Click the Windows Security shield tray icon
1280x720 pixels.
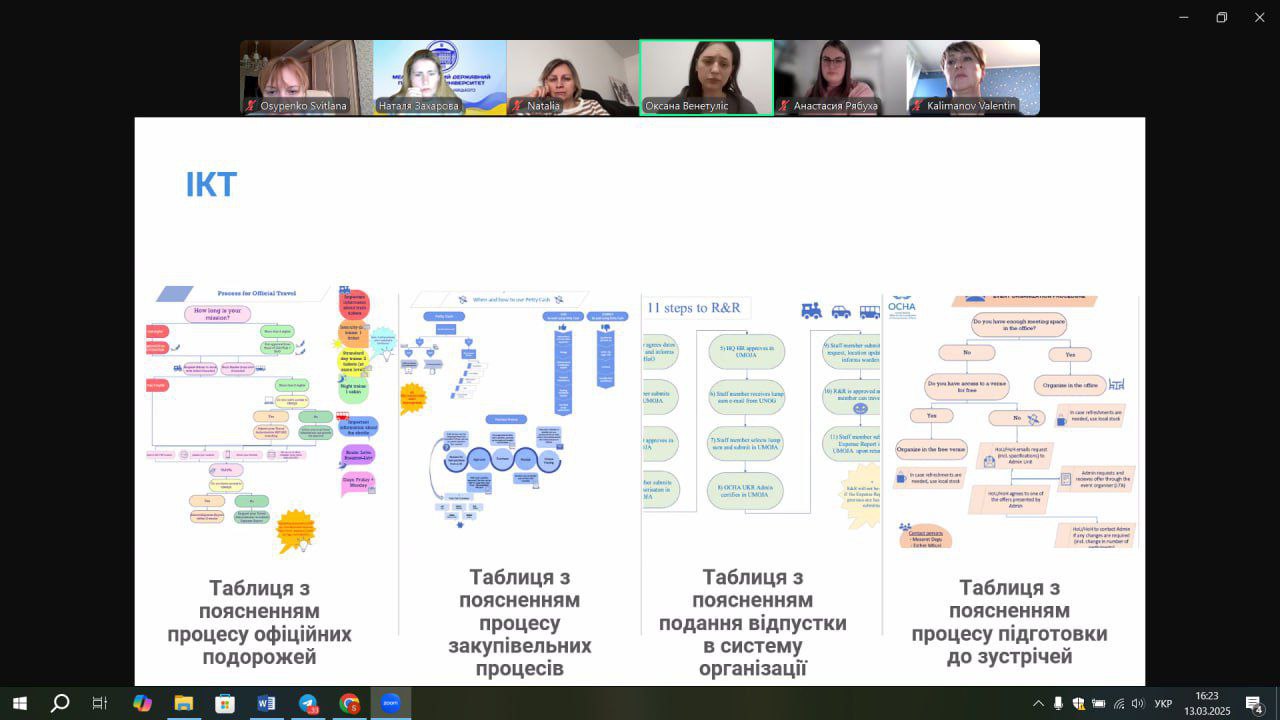(1078, 704)
